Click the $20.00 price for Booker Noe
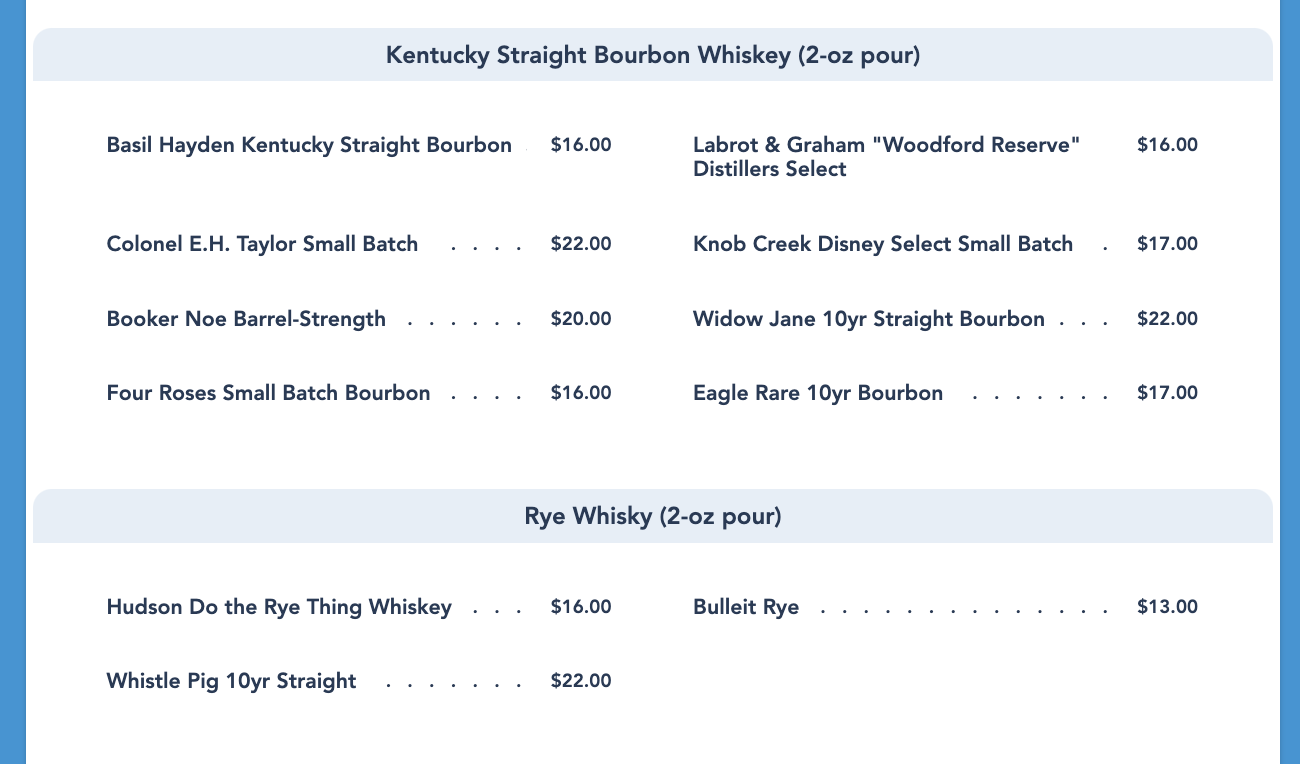The height and width of the screenshot is (764, 1300). (x=580, y=319)
